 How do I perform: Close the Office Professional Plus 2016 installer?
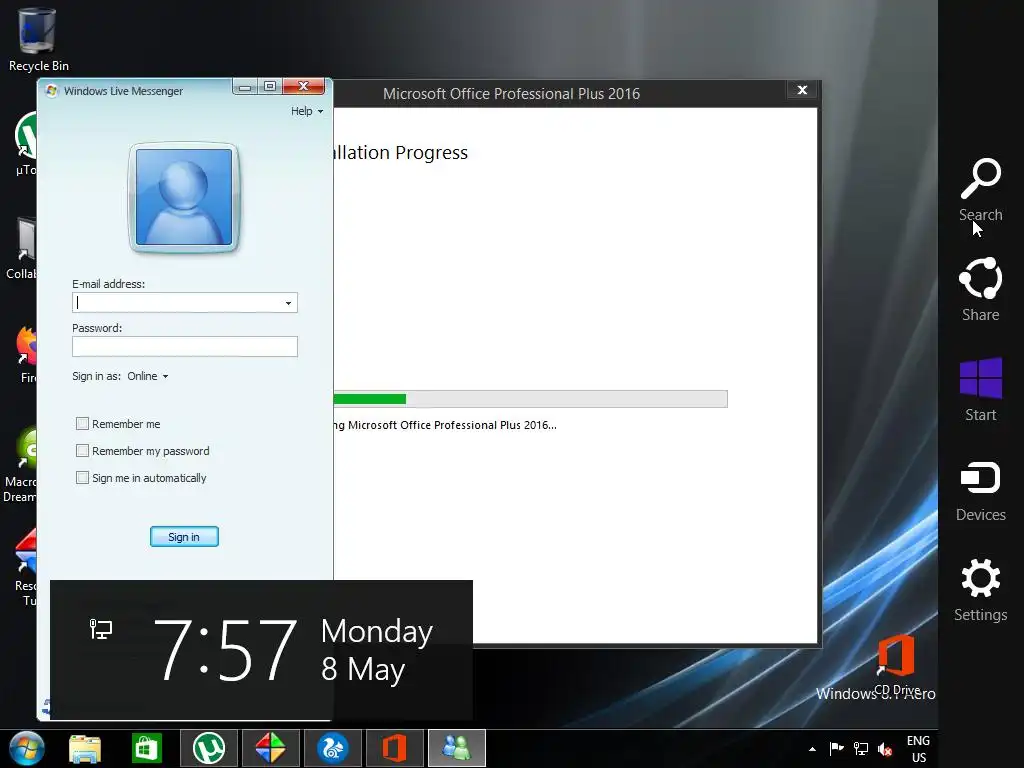803,90
